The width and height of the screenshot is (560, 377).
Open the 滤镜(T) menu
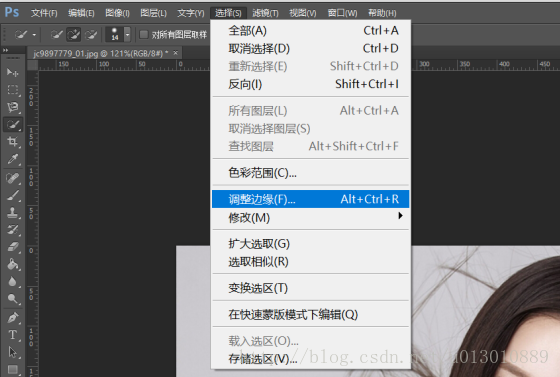click(265, 13)
